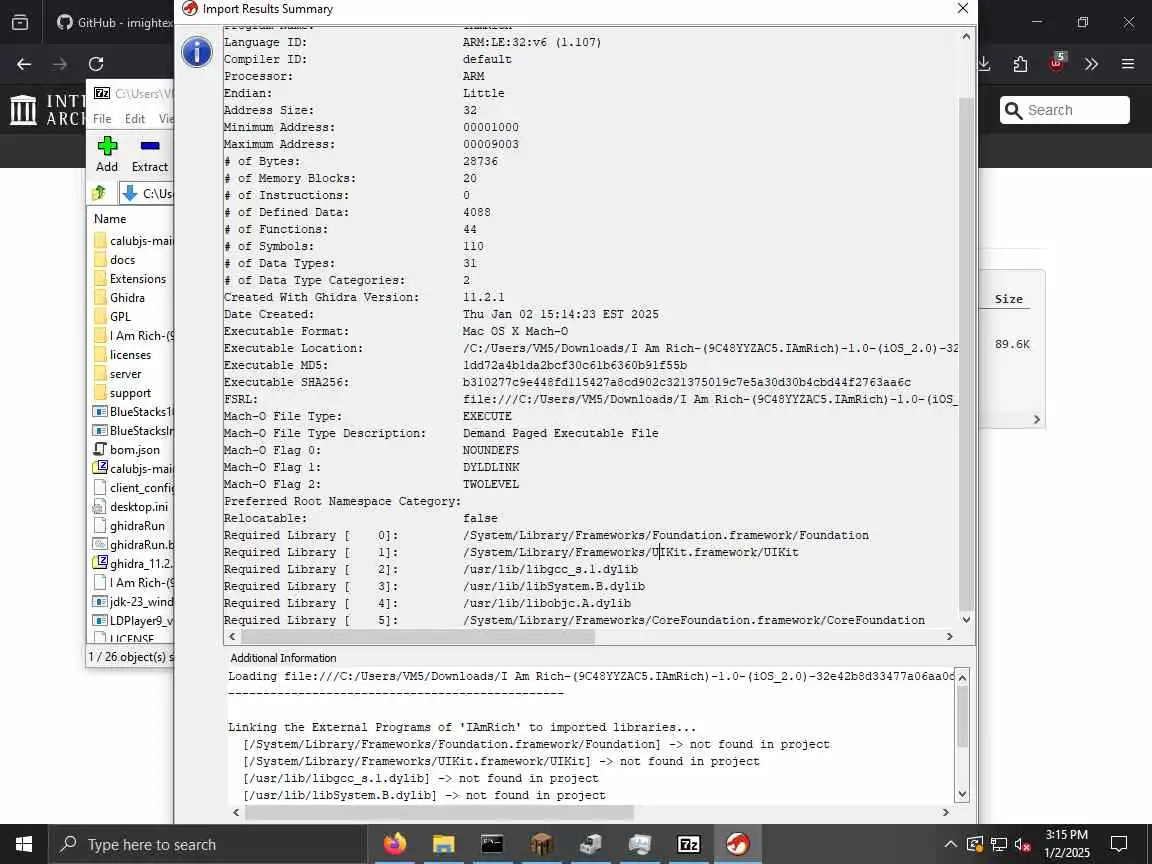Select the Ghidra folder in 7-Zip

(126, 298)
